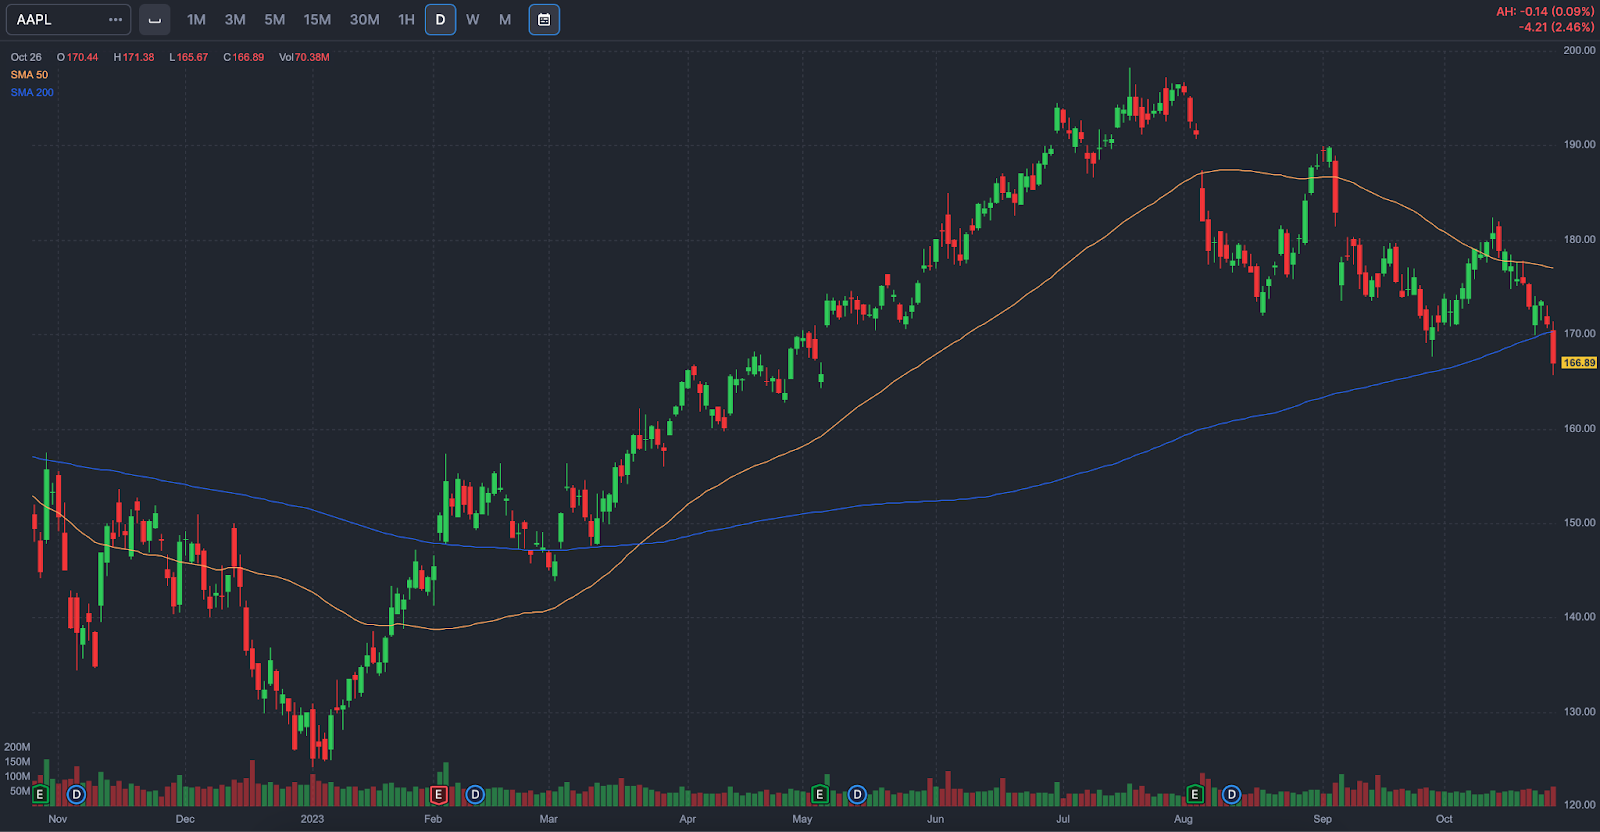
Task: Choose the 30M chart interval
Action: click(364, 20)
